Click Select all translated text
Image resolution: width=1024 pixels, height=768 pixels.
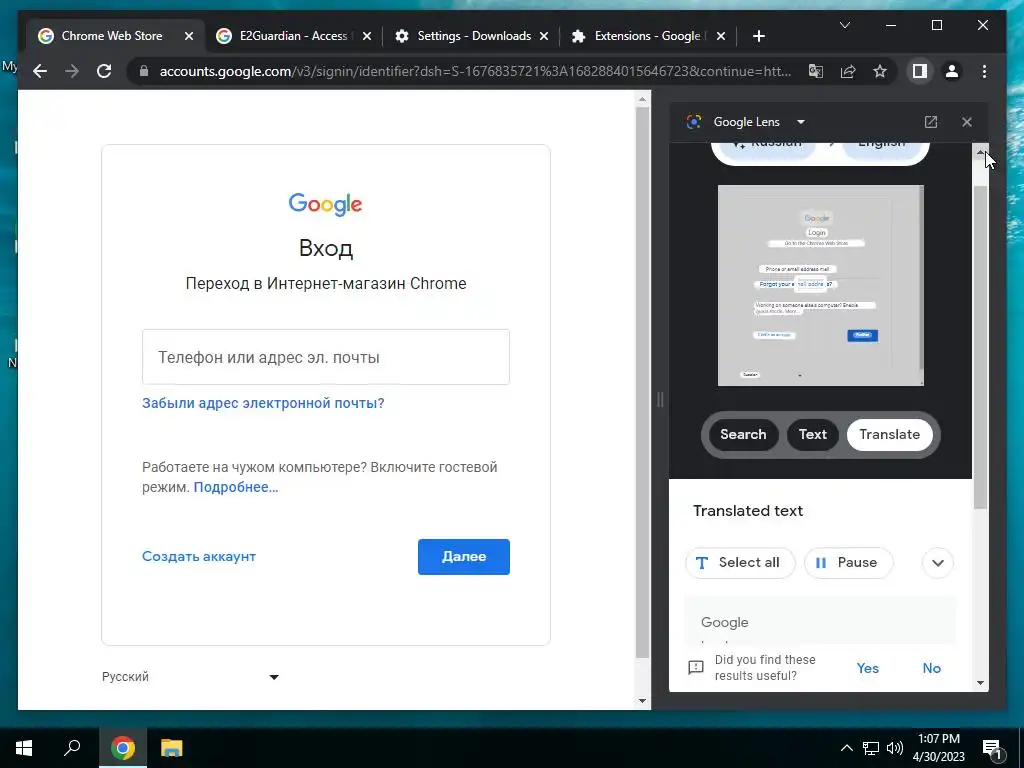pyautogui.click(x=740, y=562)
